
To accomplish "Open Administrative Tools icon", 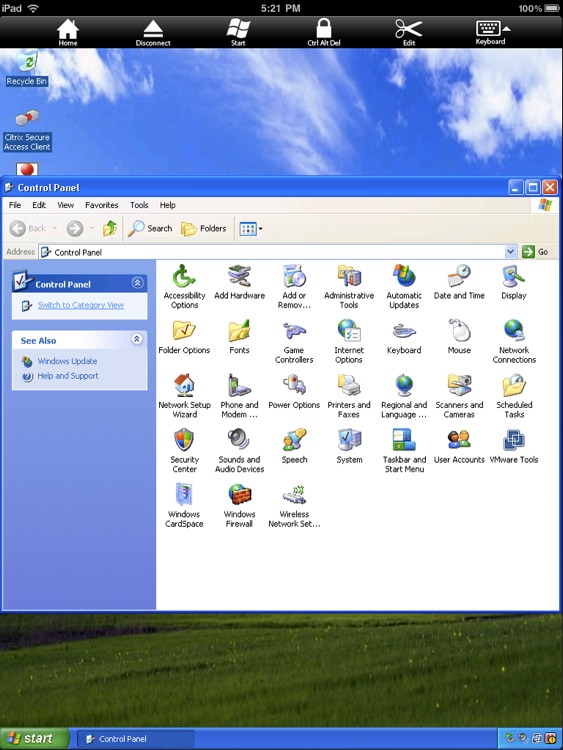I will [349, 287].
